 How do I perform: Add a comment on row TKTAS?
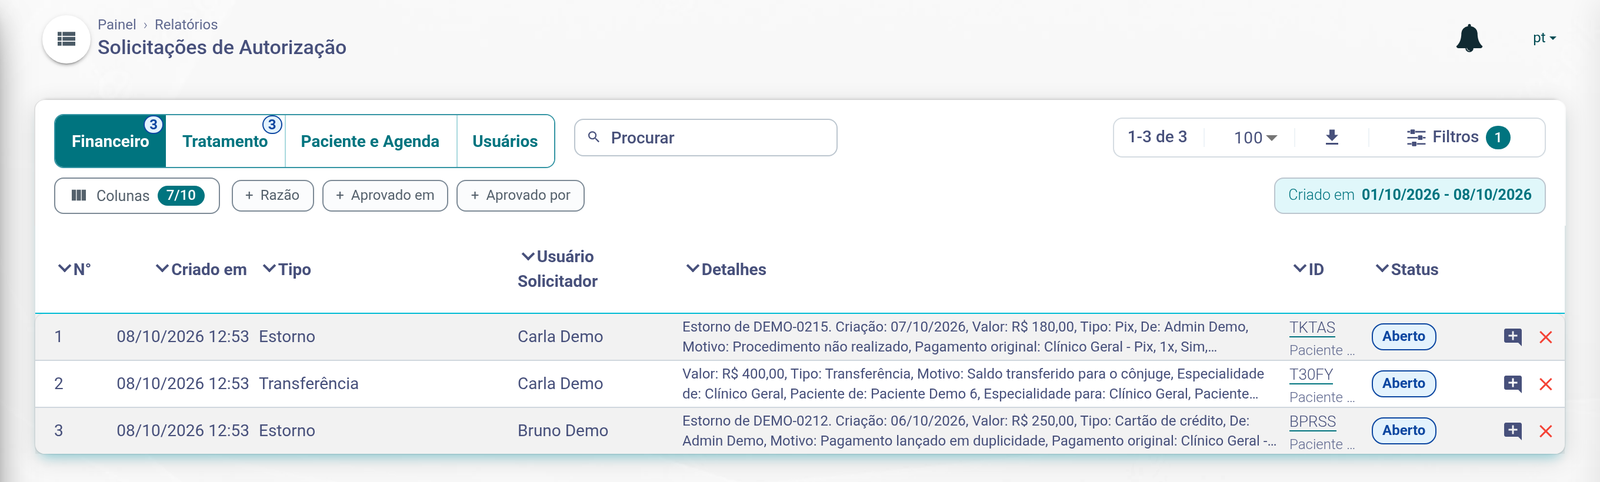click(1513, 337)
